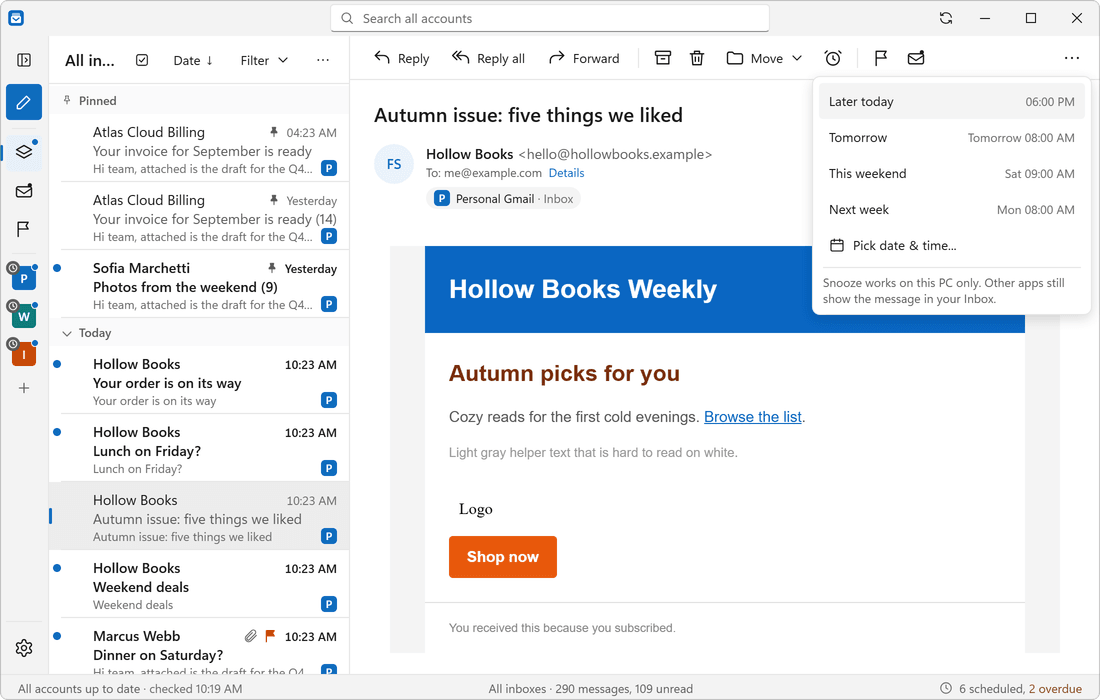The width and height of the screenshot is (1100, 700).
Task: Click the app logo in title bar
Action: (x=16, y=18)
